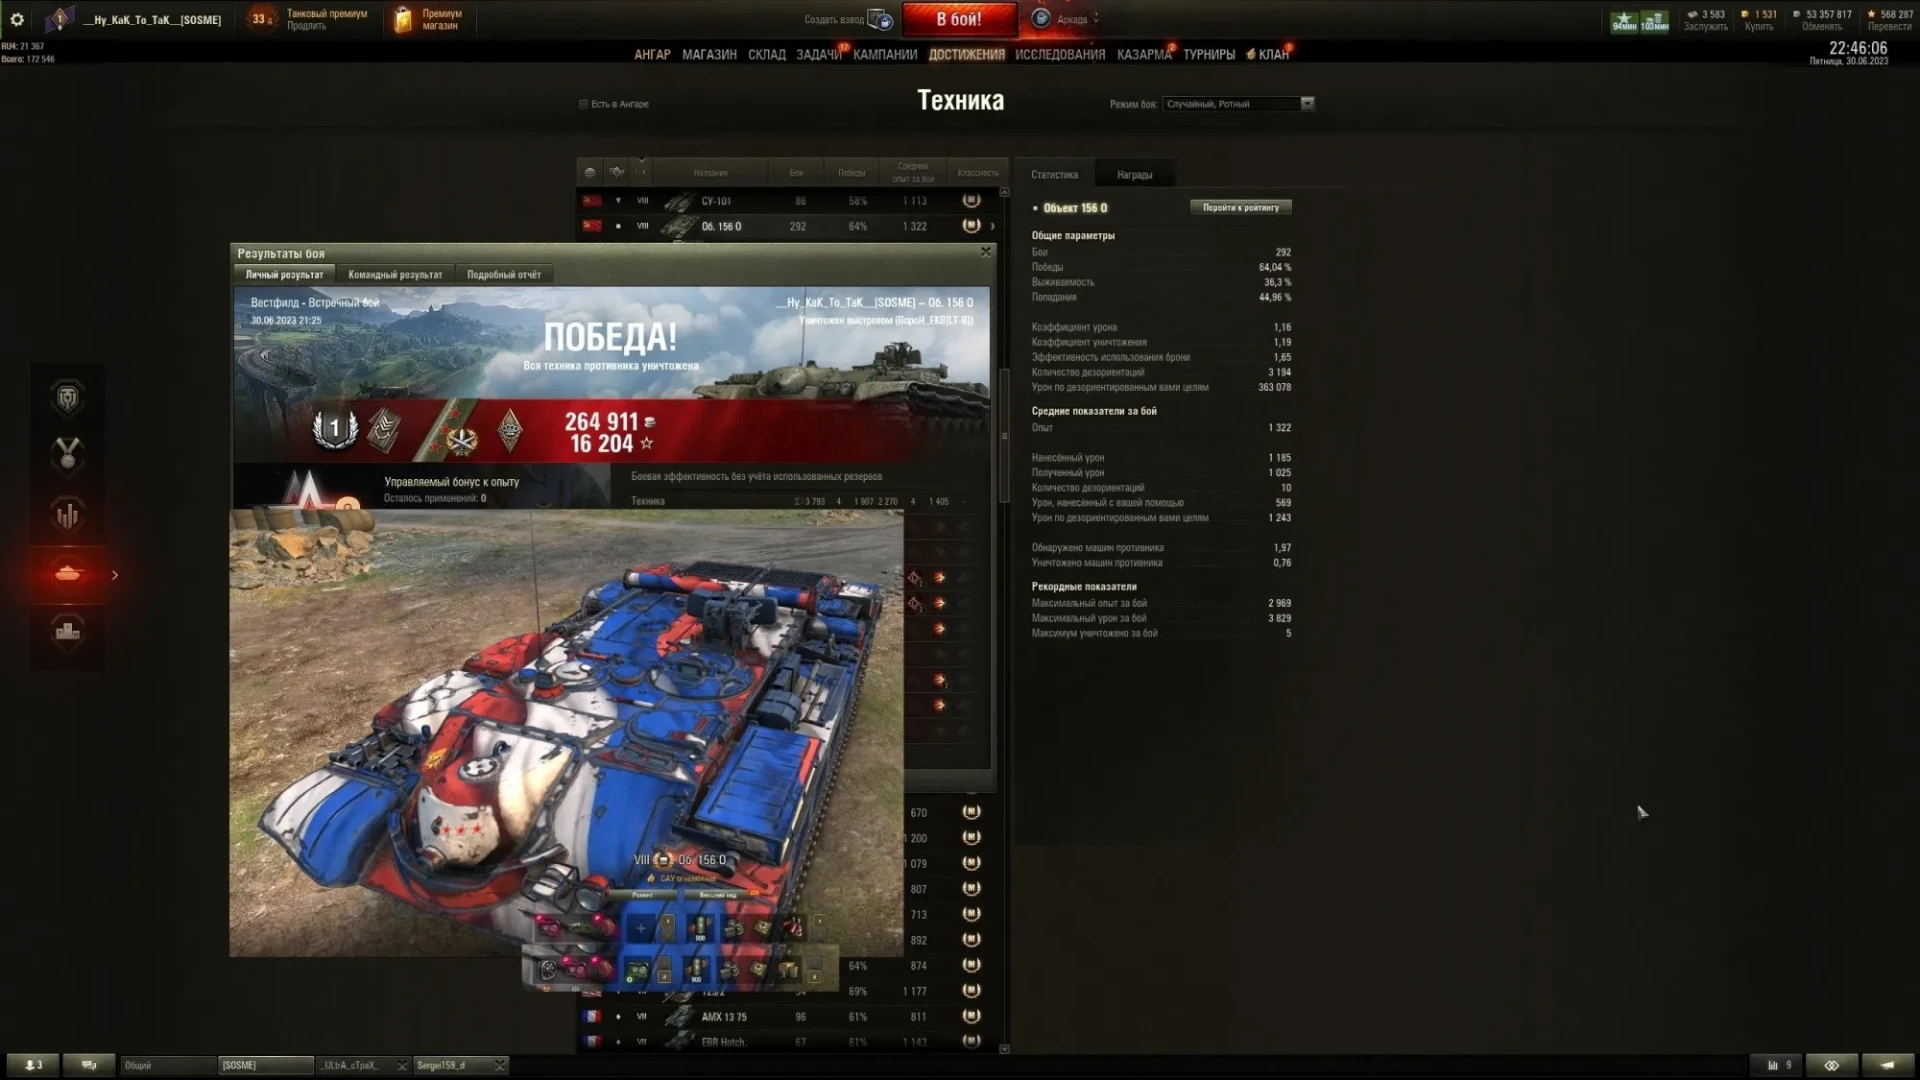Open the statistics bar-chart sidebar icon
Screen dimensions: 1920x1080
click(67, 515)
